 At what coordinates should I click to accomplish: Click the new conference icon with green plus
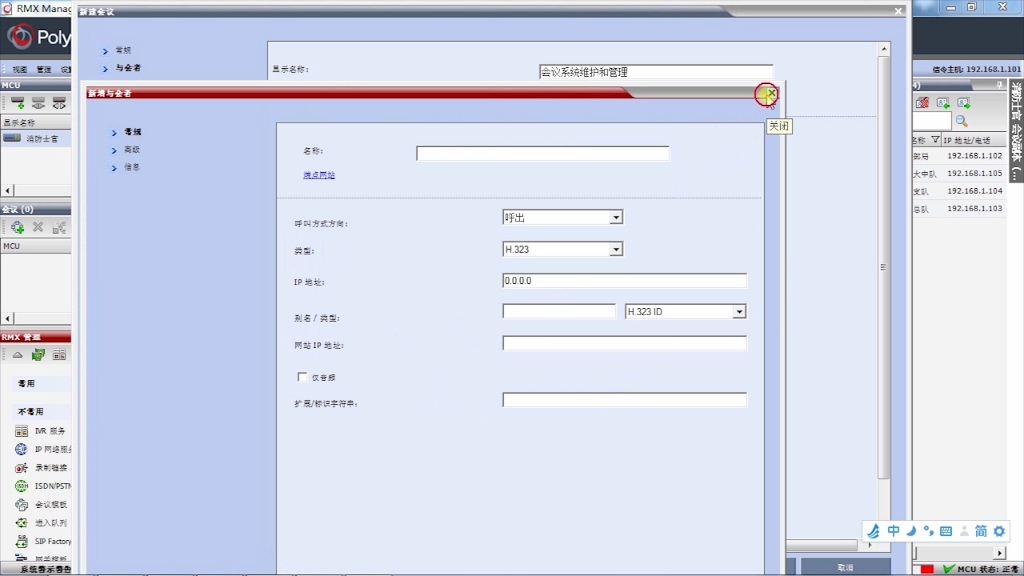[x=18, y=227]
